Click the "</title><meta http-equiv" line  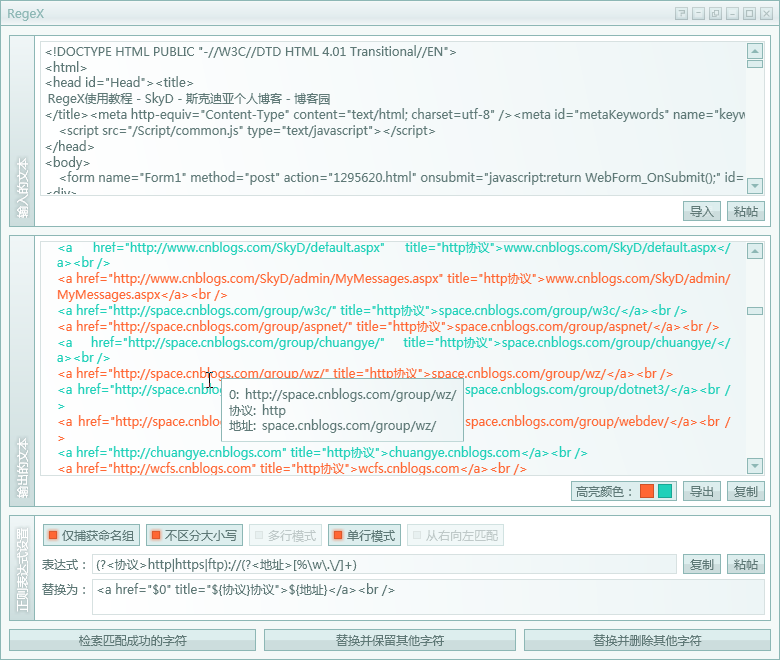click(x=395, y=114)
